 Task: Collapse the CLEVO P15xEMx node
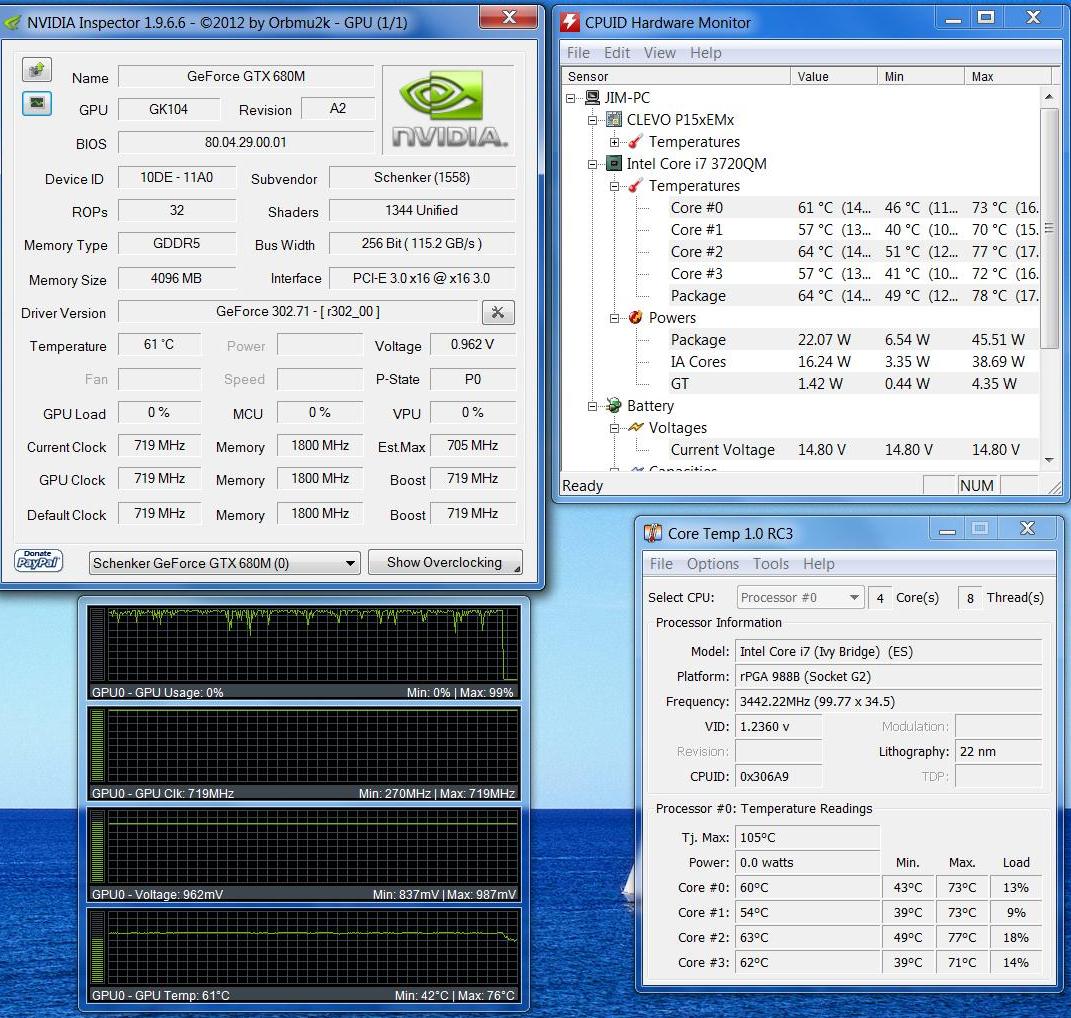click(x=593, y=120)
